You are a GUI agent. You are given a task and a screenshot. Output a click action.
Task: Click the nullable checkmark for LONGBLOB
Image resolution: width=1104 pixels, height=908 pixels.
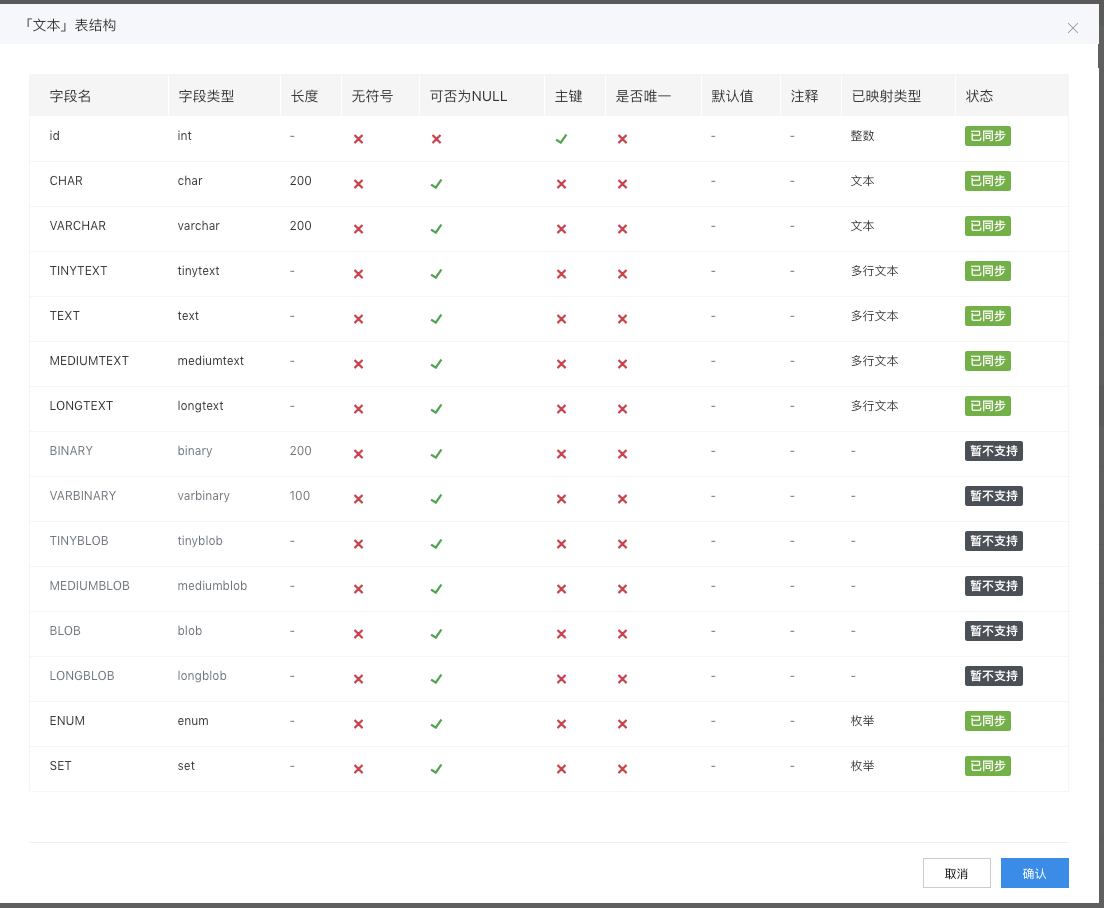[x=436, y=679]
